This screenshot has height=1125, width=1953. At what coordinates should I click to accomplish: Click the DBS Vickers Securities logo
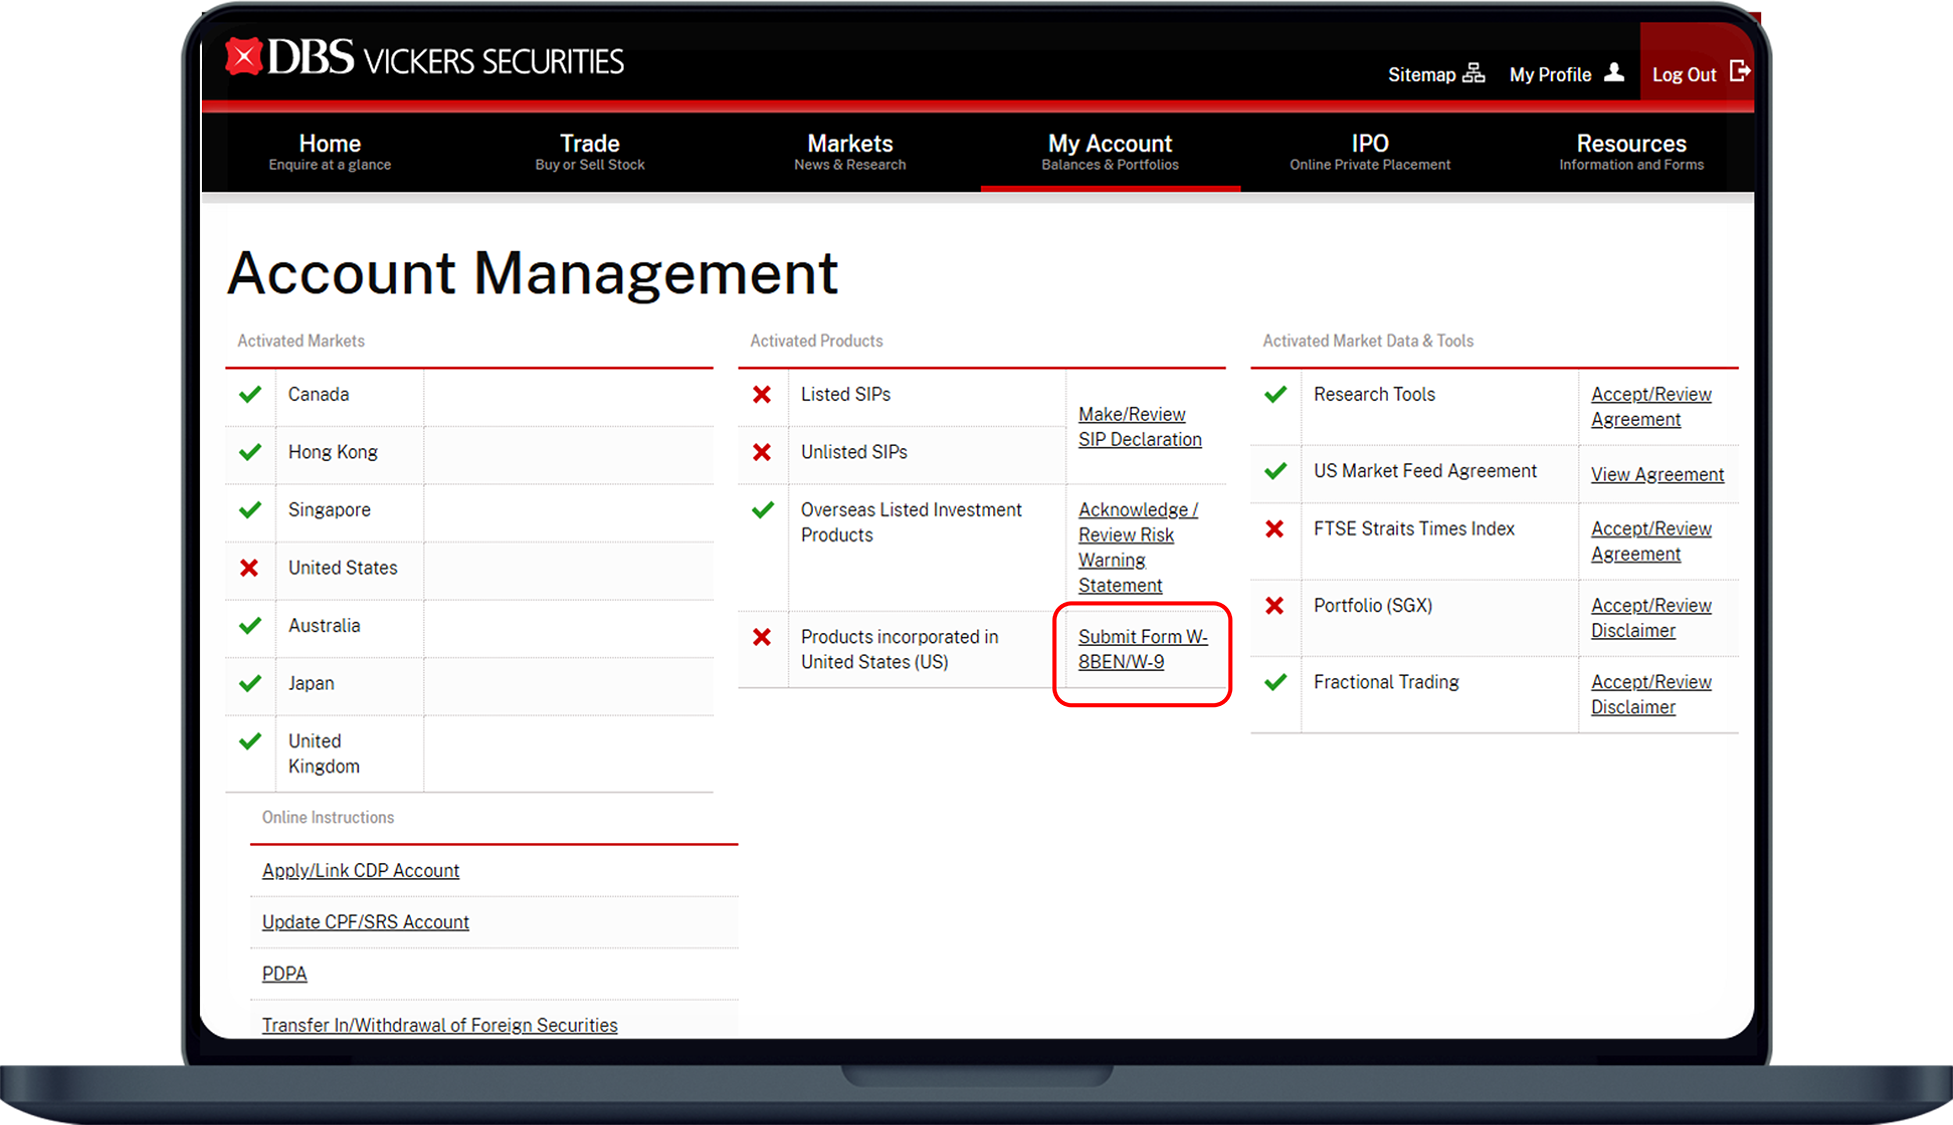tap(424, 59)
